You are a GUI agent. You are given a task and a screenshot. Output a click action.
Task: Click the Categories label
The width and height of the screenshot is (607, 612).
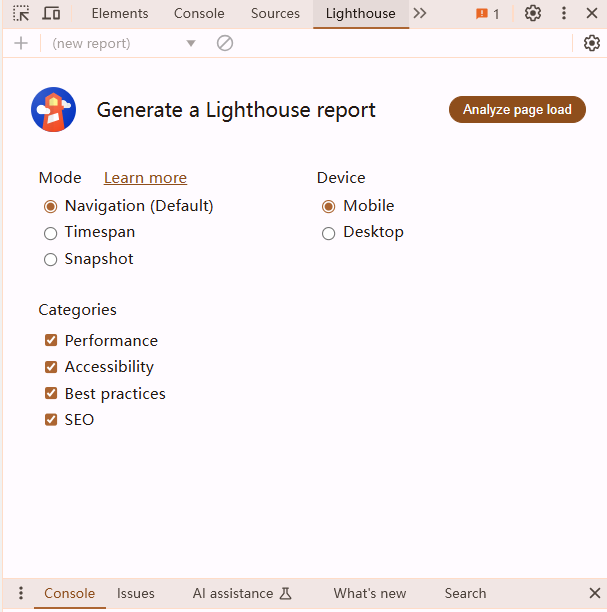point(77,310)
